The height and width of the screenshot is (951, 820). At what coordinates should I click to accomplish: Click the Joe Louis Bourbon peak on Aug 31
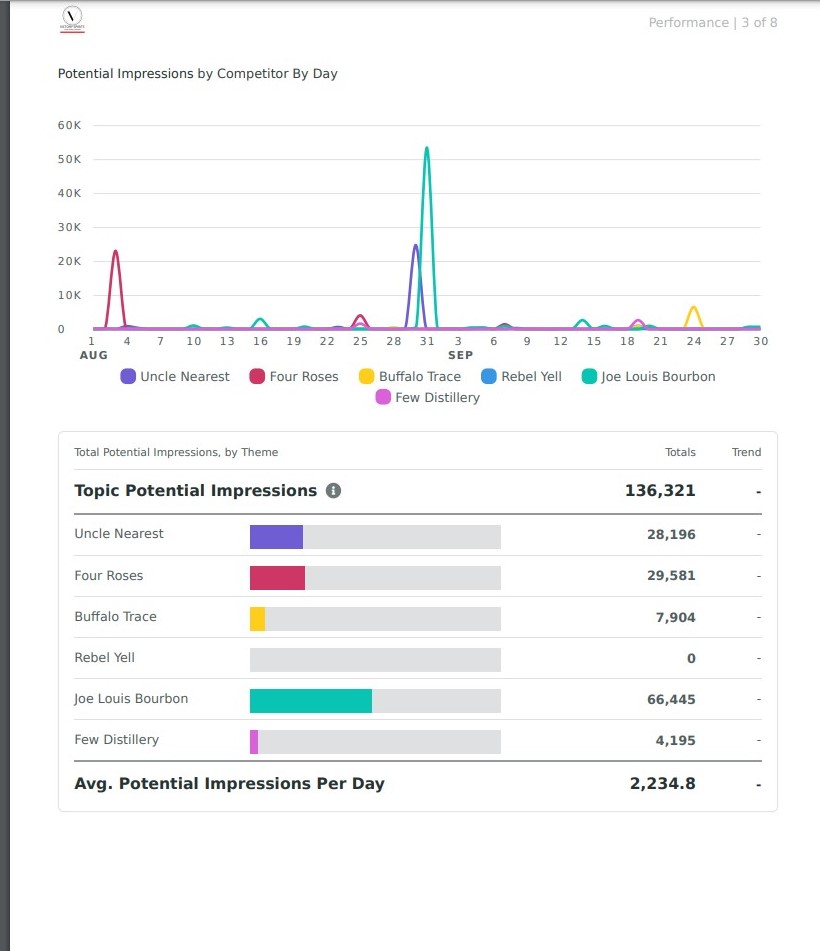coord(427,148)
